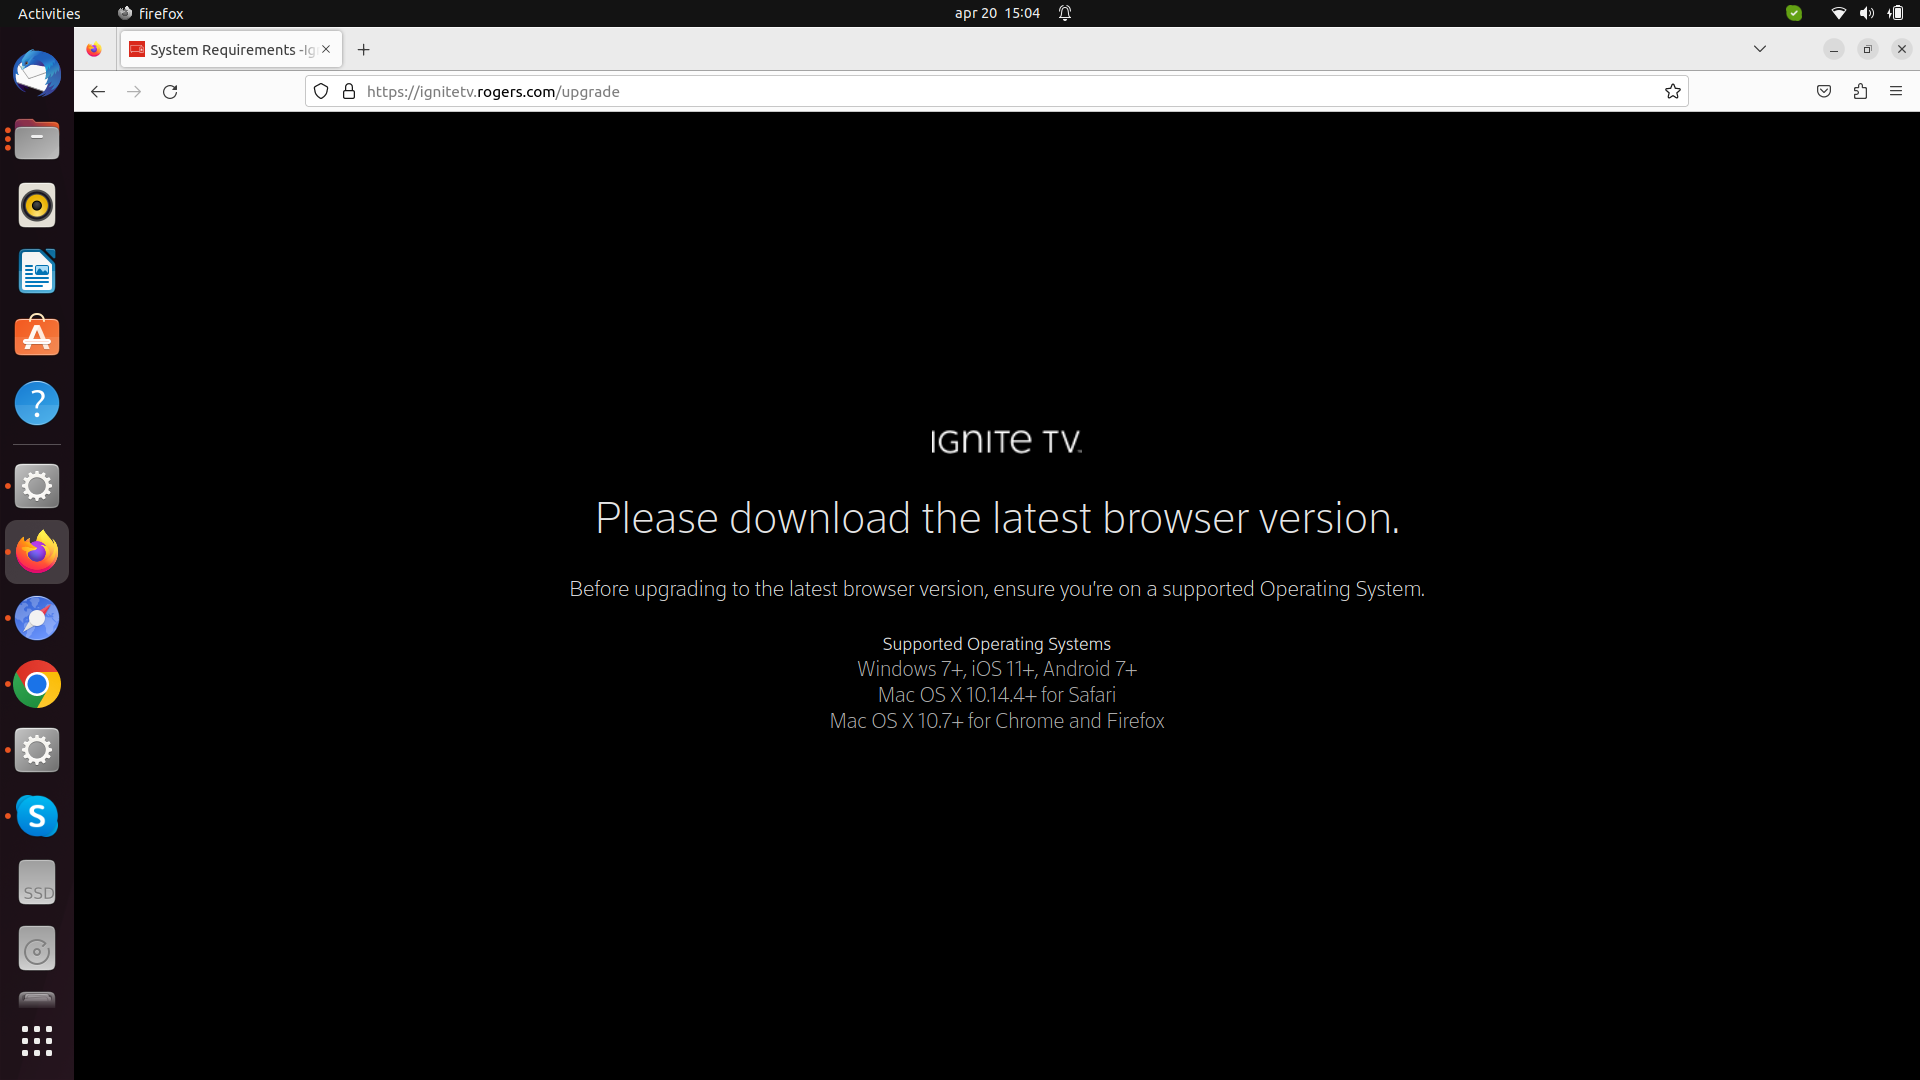Go back to the previous page
The image size is (1920, 1080).
coord(97,91)
